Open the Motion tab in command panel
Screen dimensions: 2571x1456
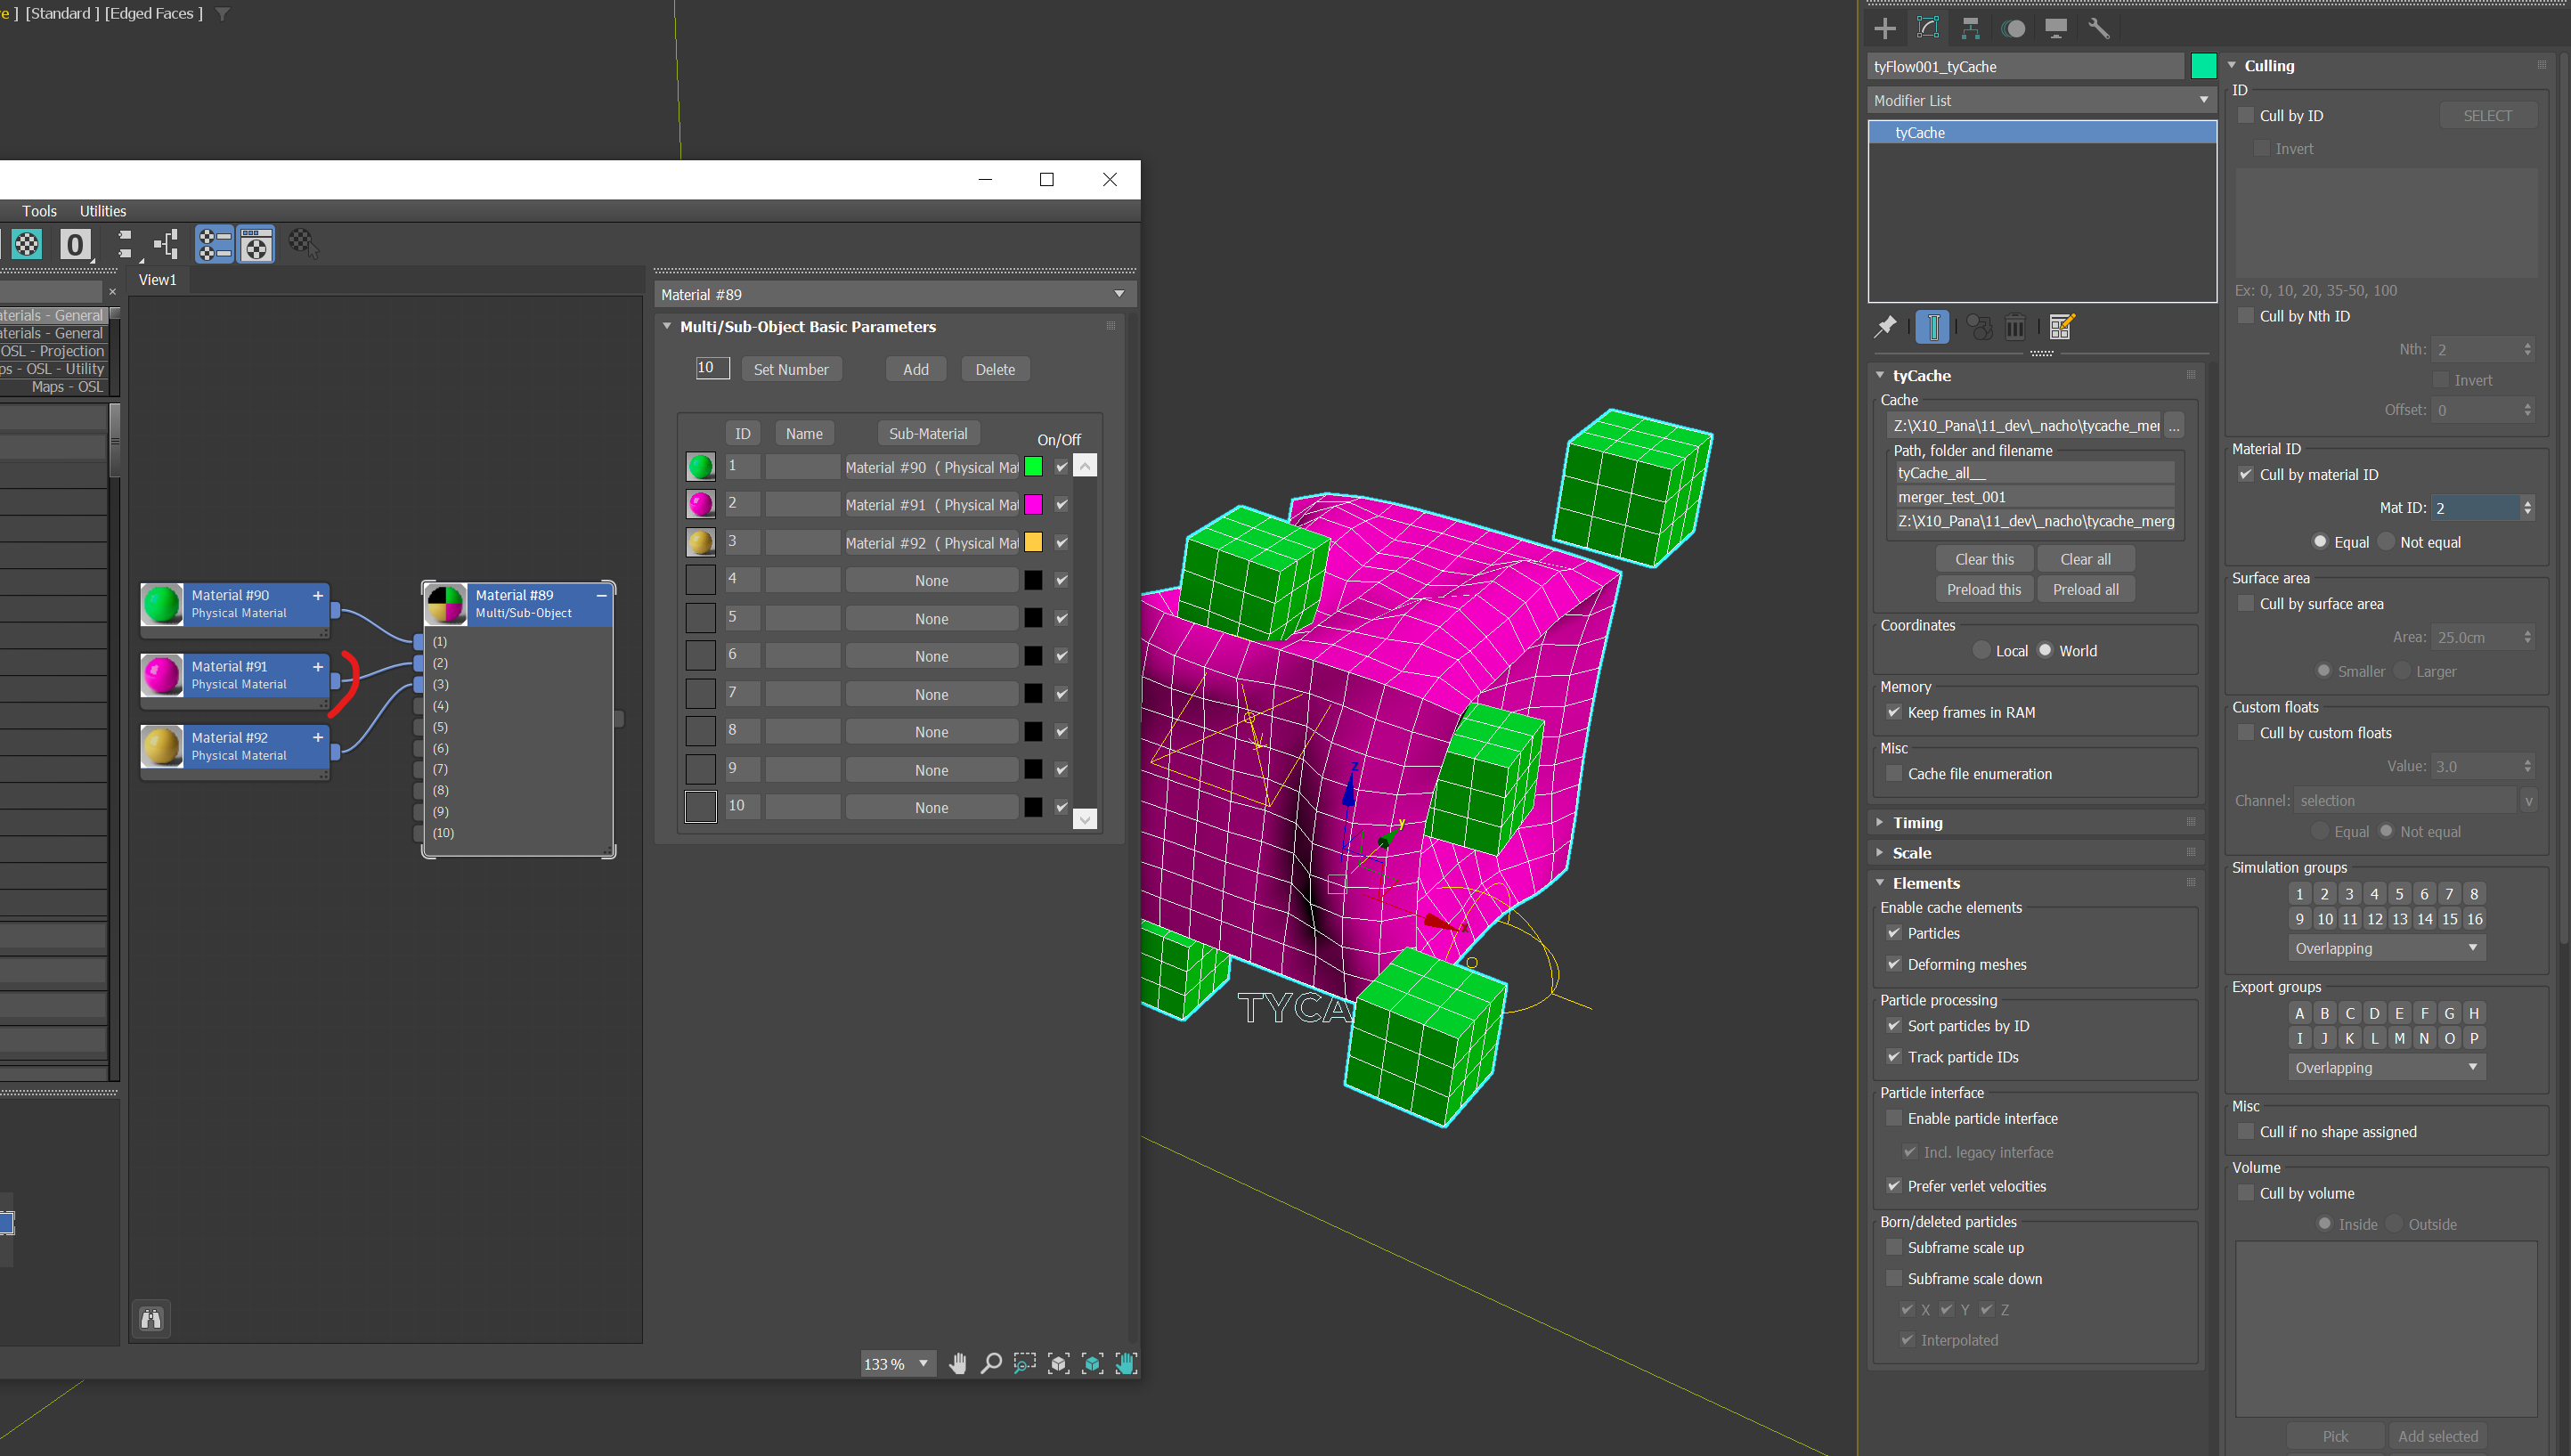(2013, 28)
